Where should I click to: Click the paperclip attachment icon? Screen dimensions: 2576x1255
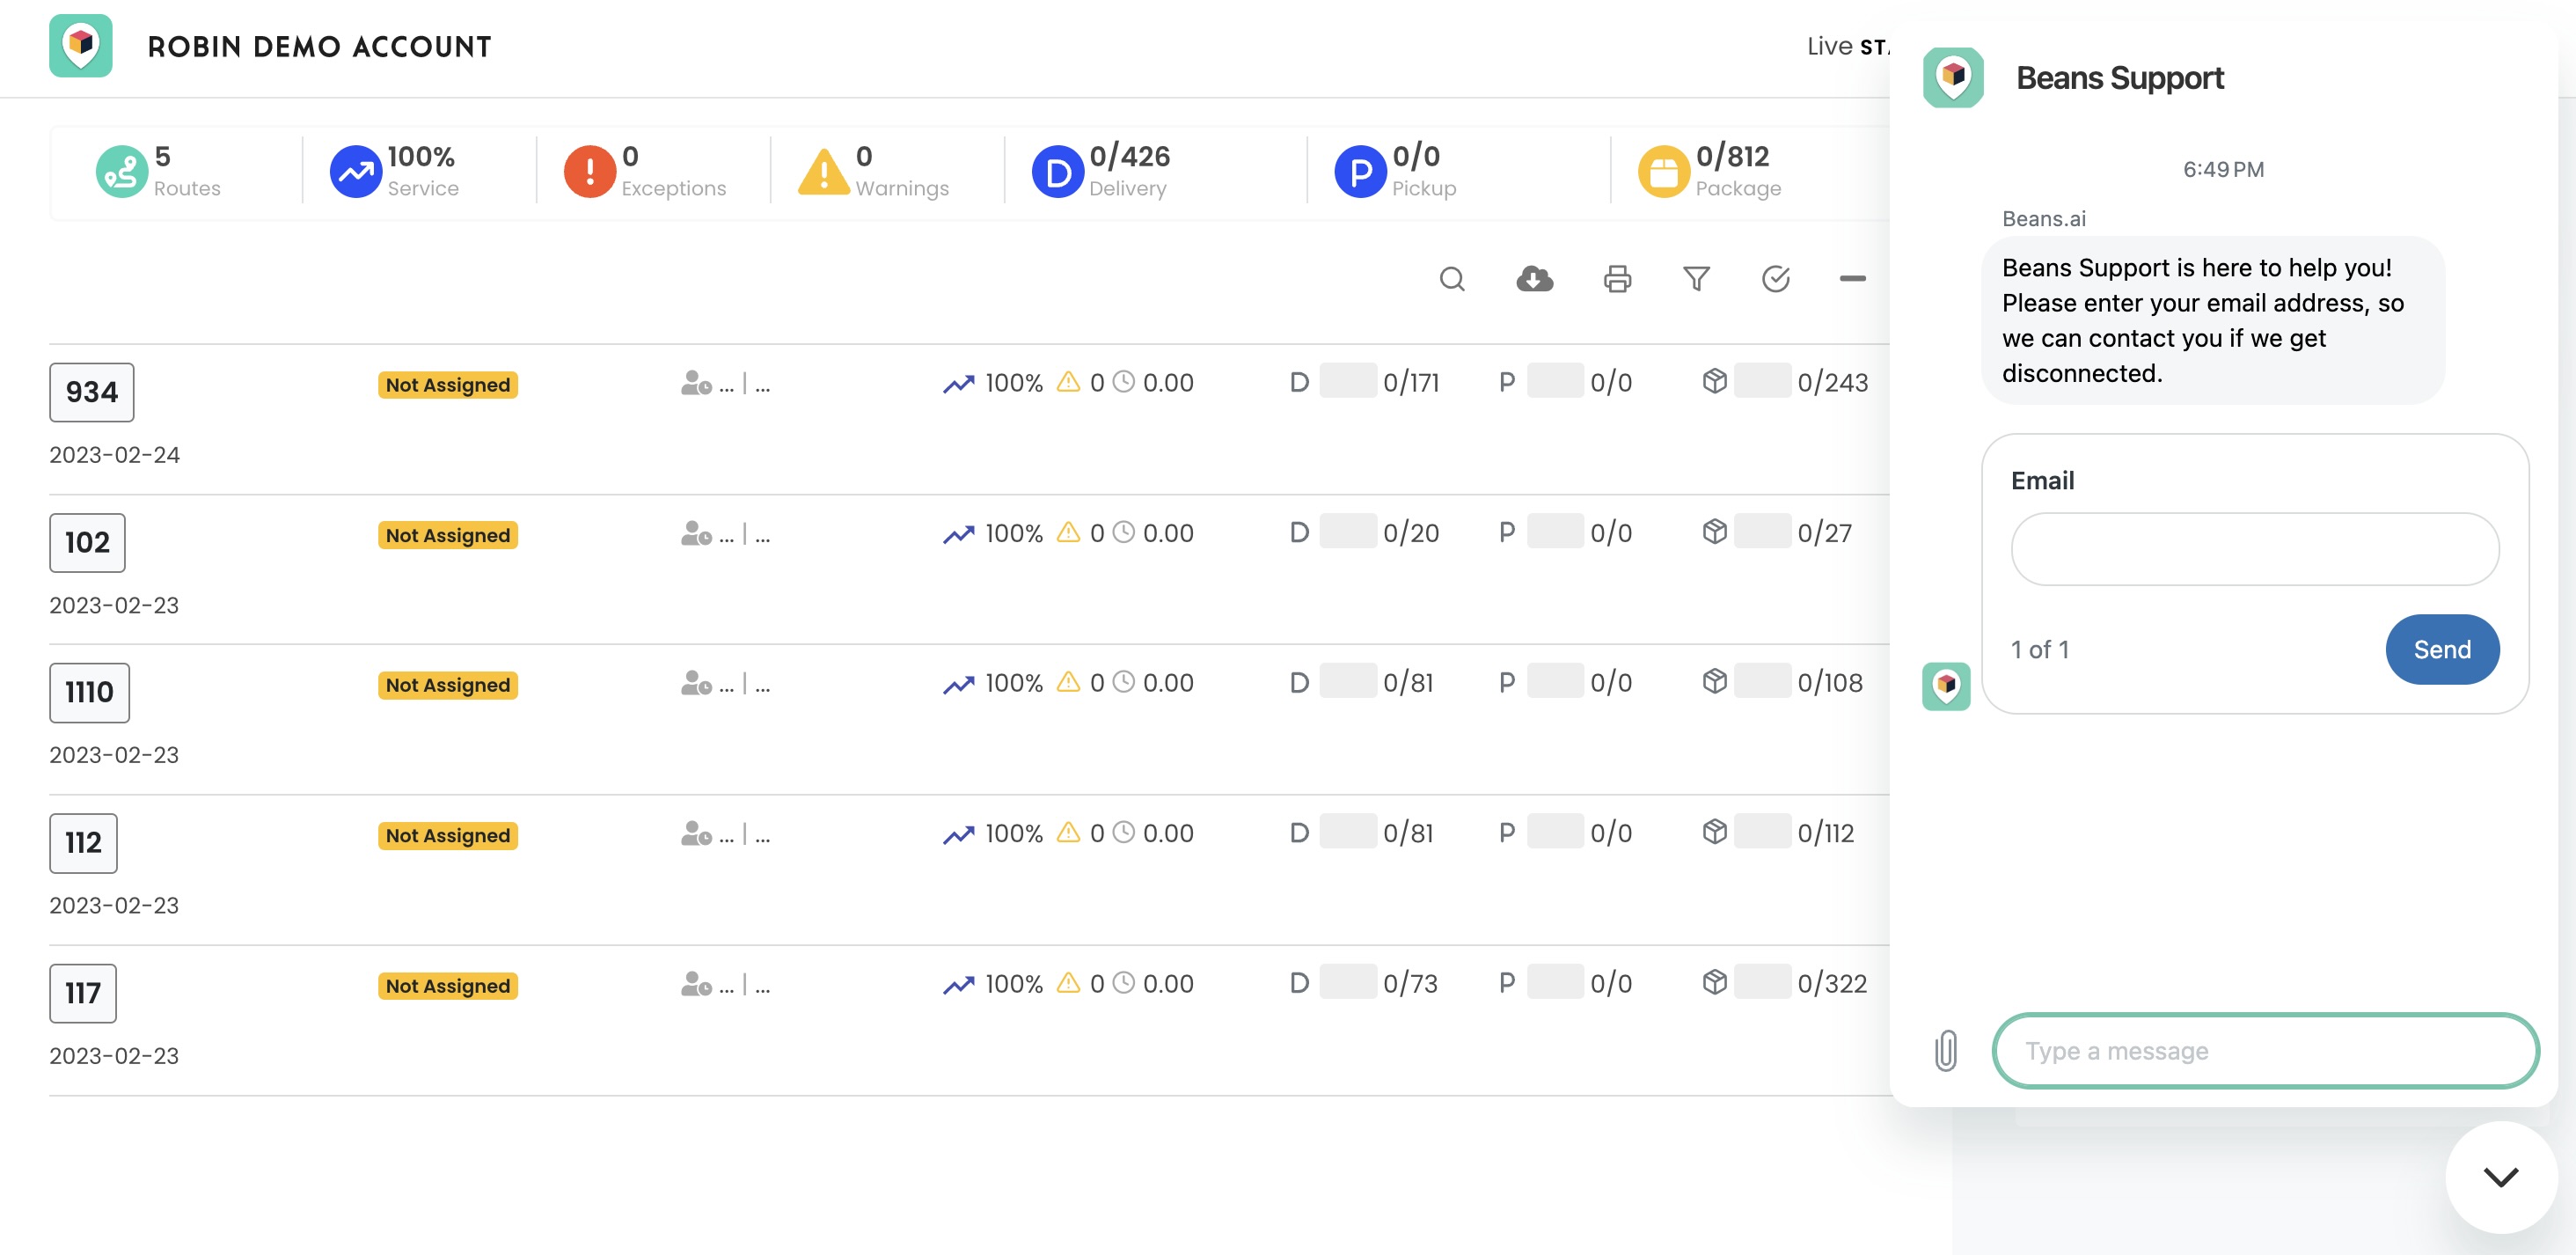(x=1945, y=1051)
